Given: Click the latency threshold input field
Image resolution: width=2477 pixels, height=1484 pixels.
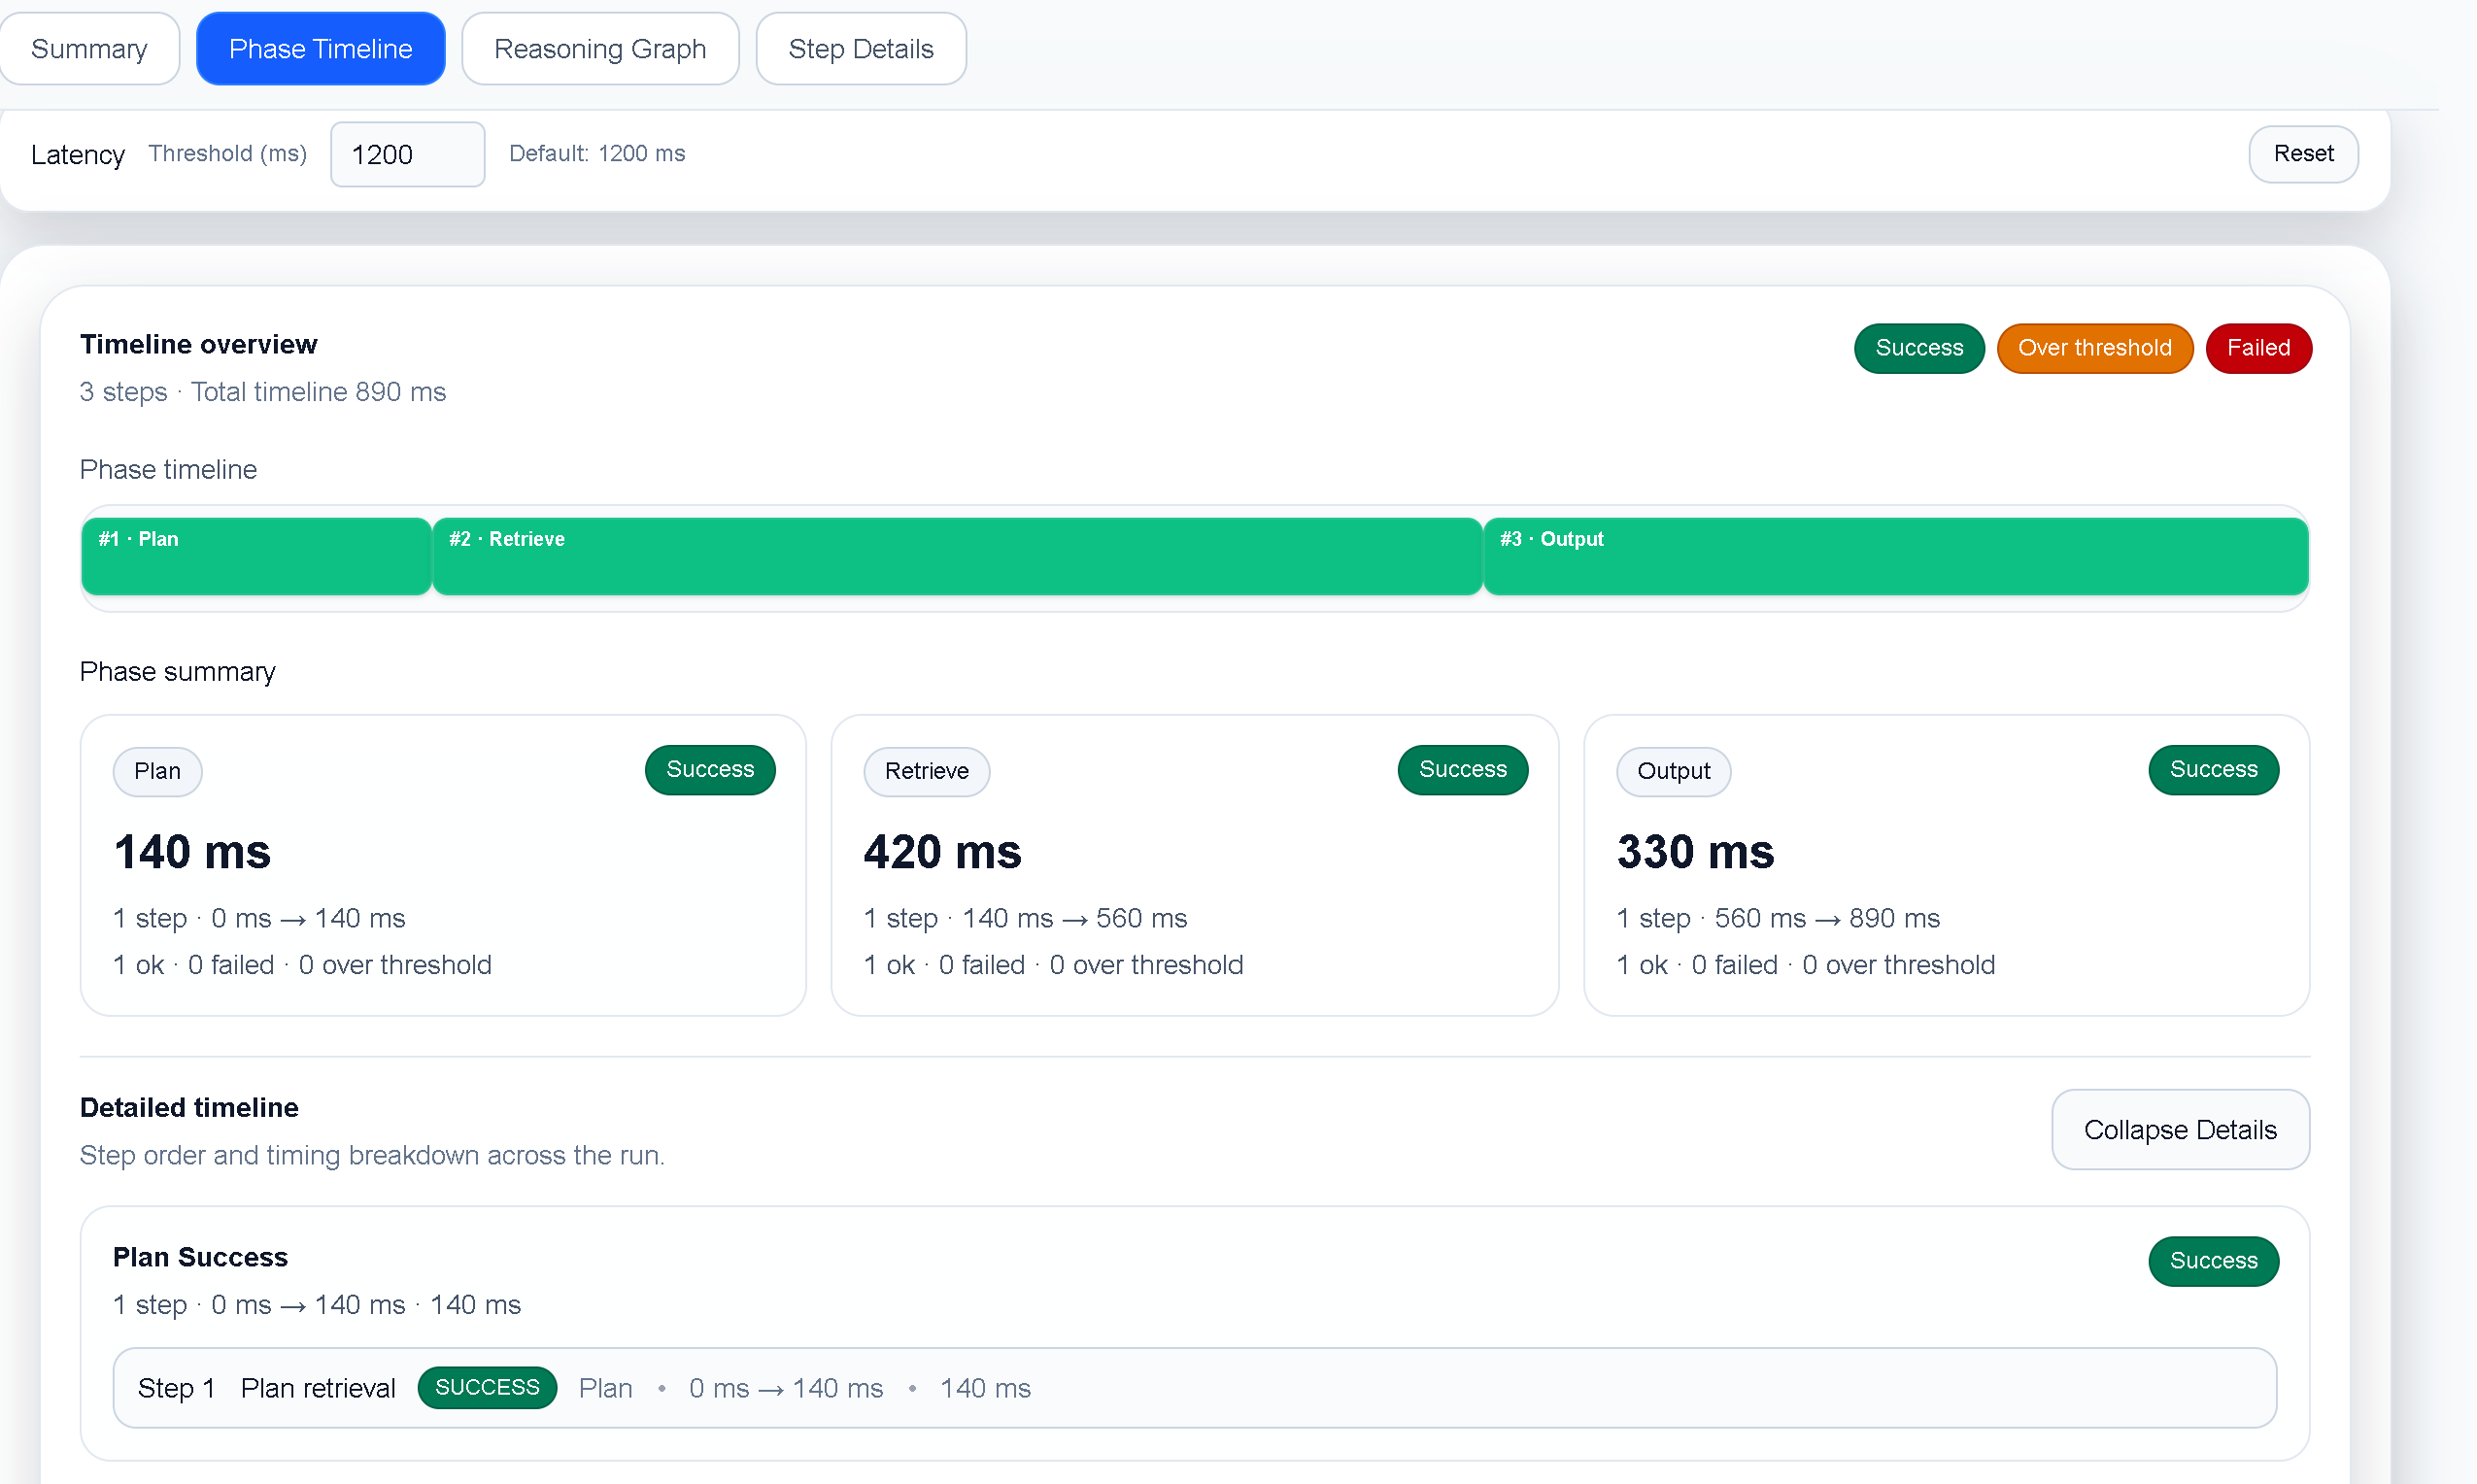Looking at the screenshot, I should [407, 154].
